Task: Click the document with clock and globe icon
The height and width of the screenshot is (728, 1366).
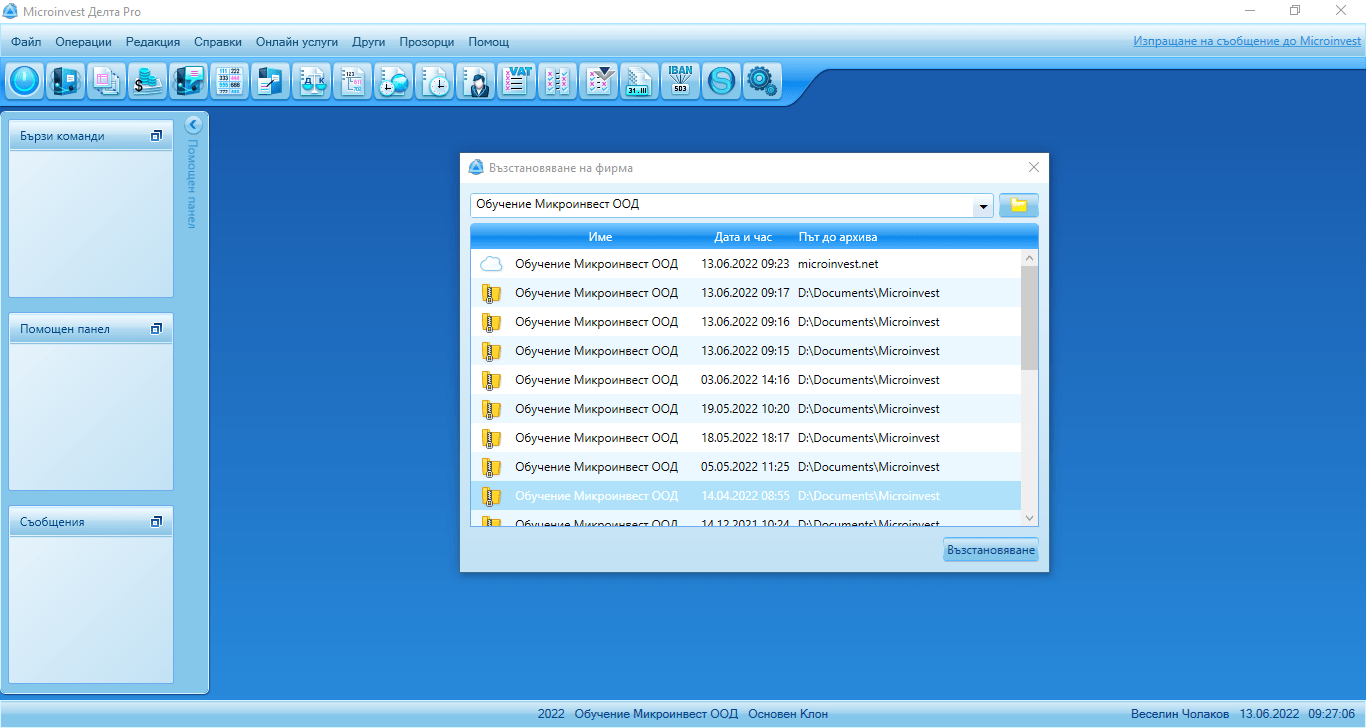Action: coord(393,80)
